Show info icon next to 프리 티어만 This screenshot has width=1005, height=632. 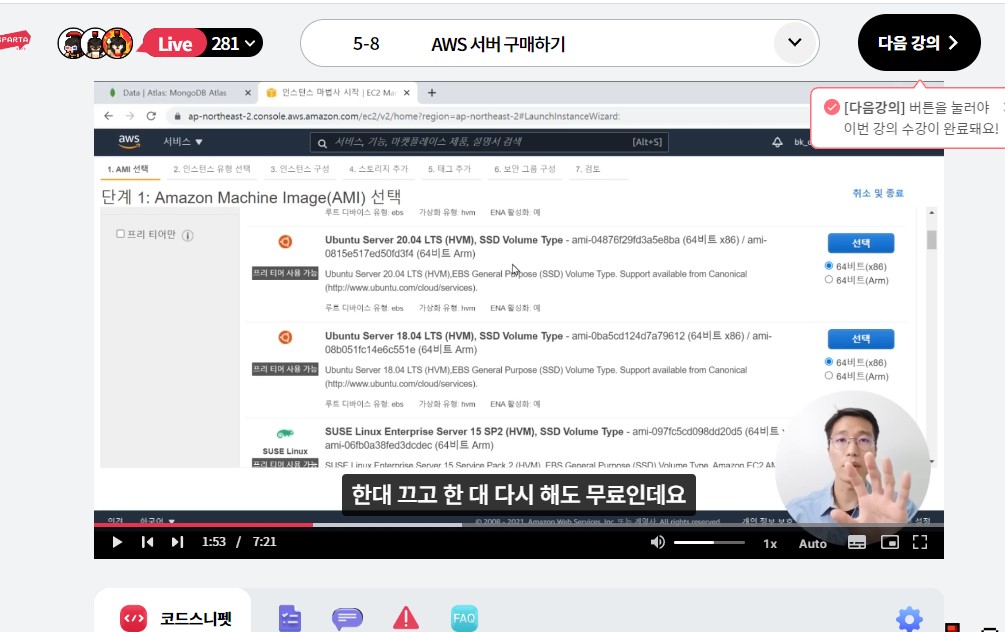pyautogui.click(x=188, y=235)
